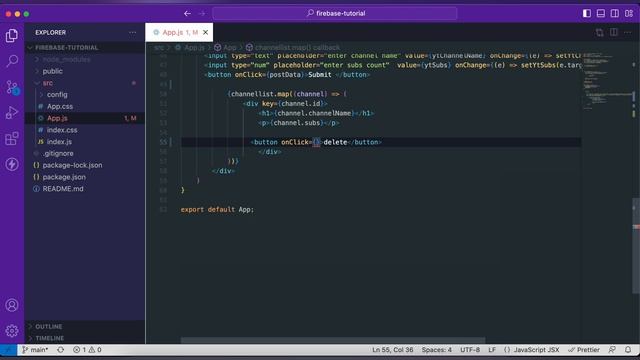
Task: Collapse the FIREBASE-TUTORIAL root folder
Action: [85, 47]
